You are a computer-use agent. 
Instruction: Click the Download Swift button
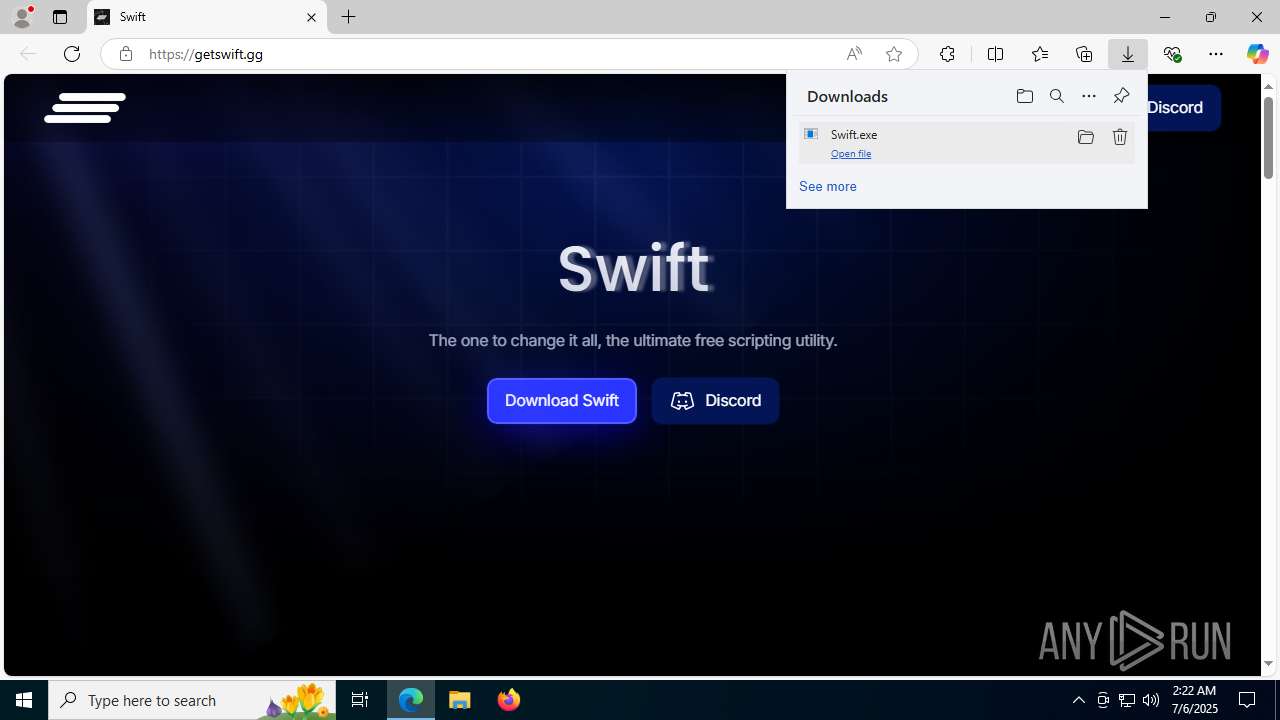(562, 401)
